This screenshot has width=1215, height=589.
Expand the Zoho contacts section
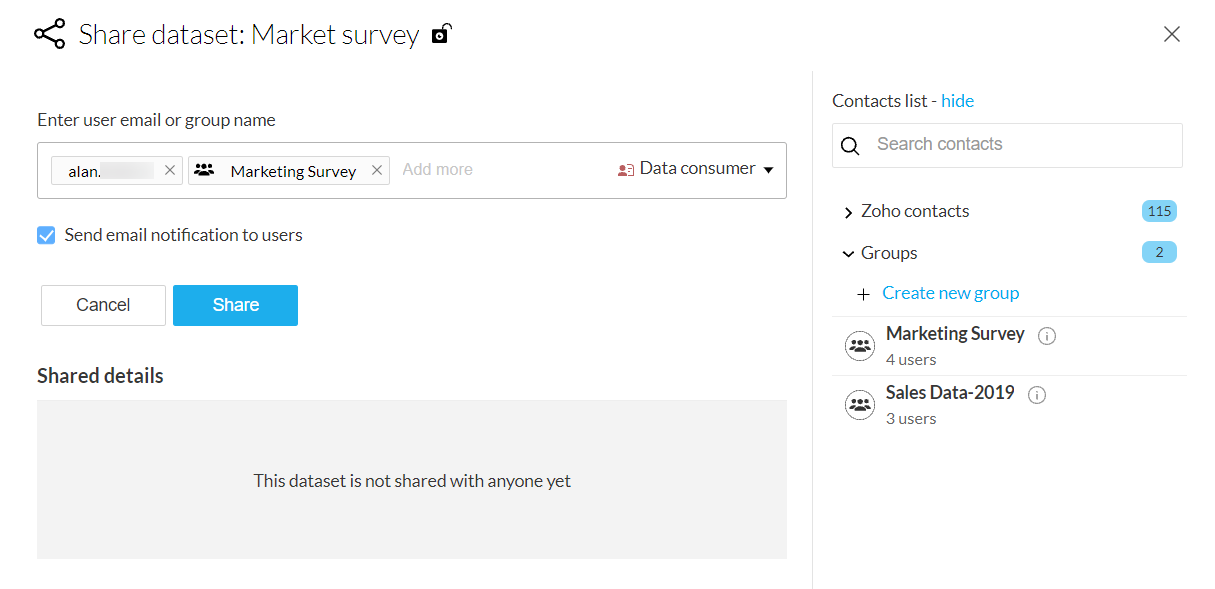click(x=848, y=212)
